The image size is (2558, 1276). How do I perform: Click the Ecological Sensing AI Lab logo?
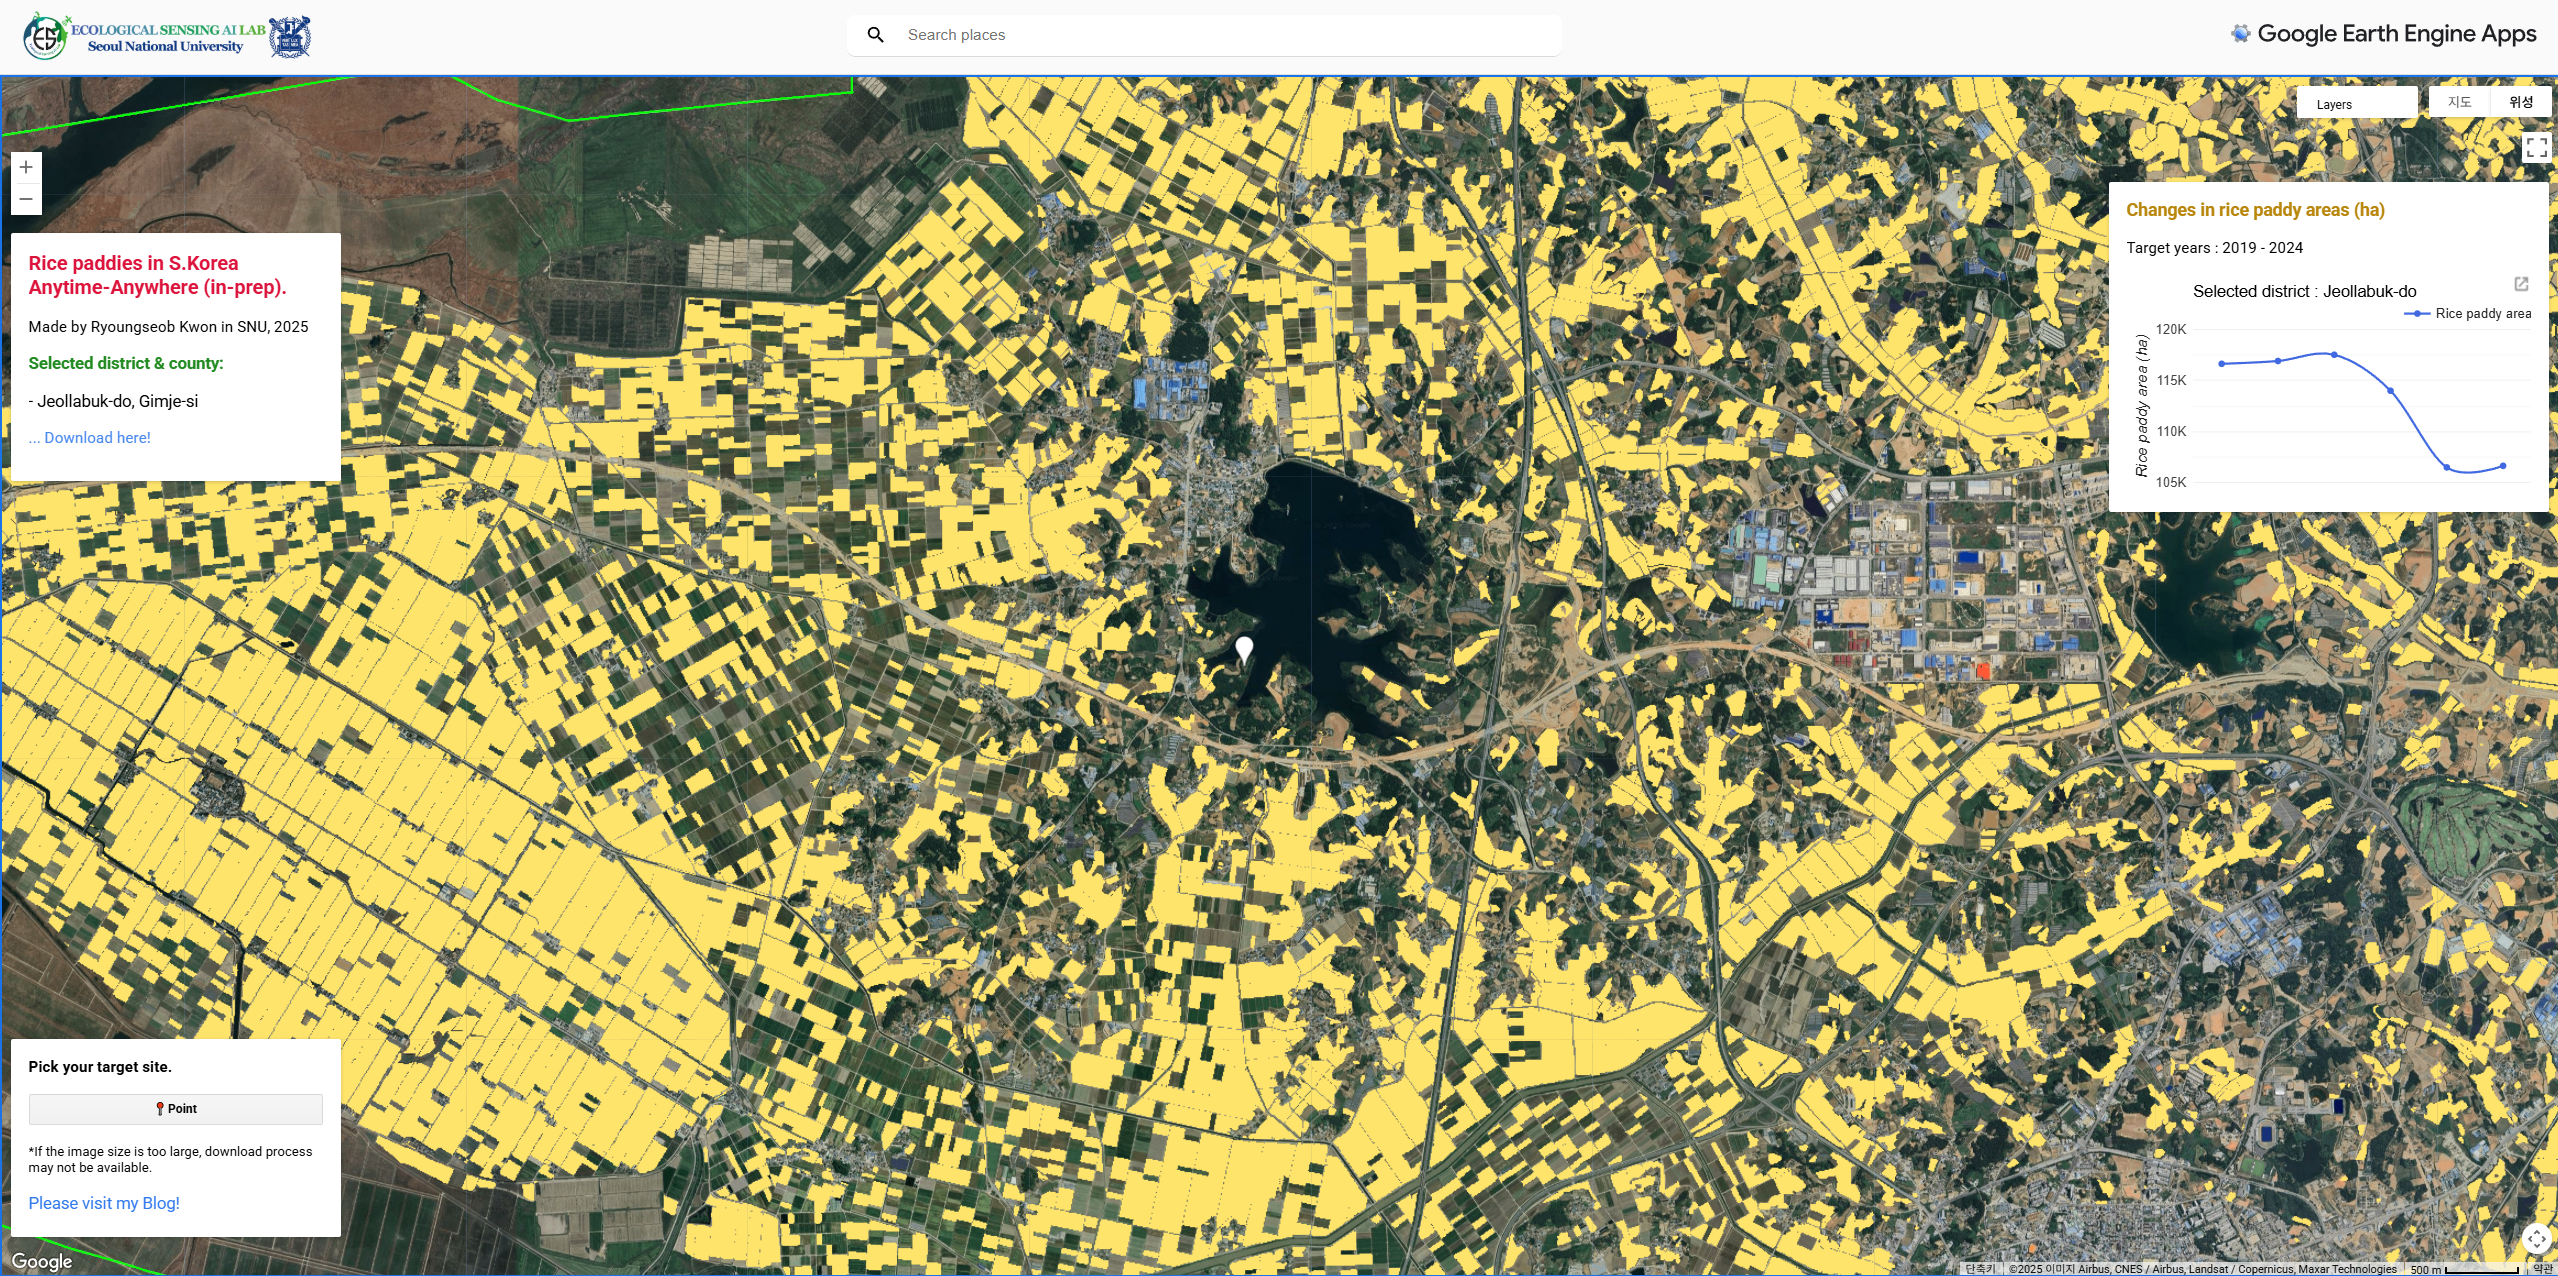(166, 37)
